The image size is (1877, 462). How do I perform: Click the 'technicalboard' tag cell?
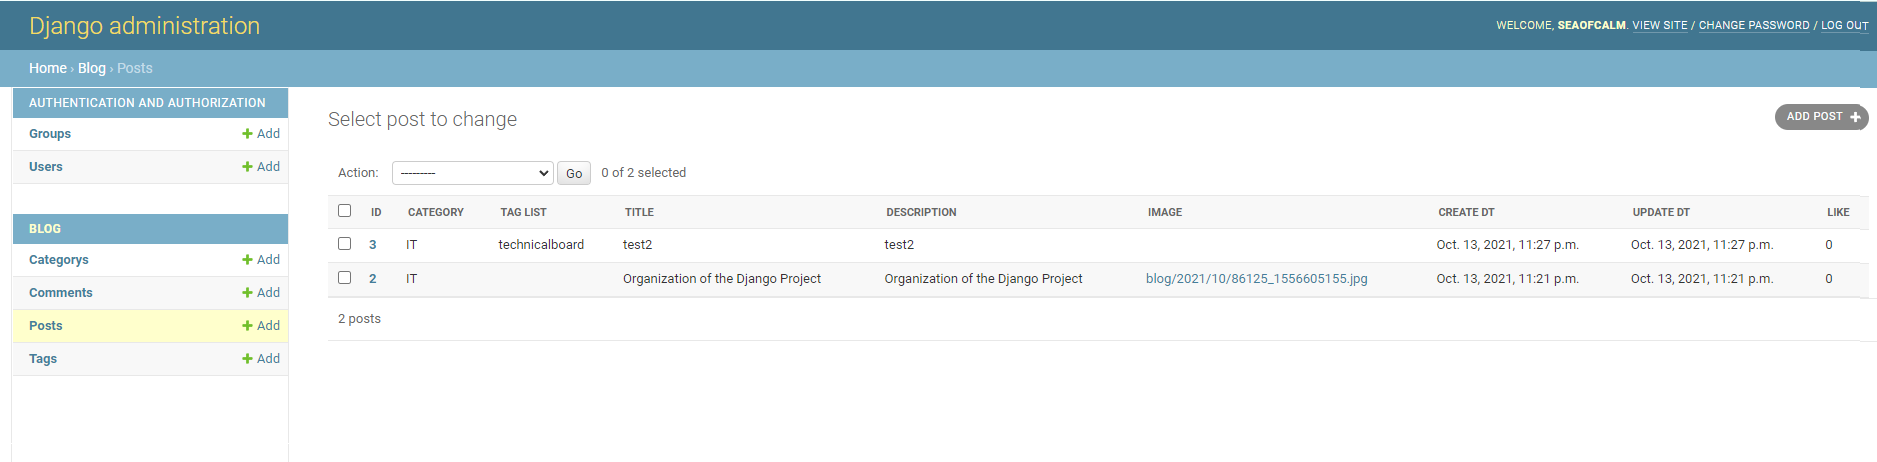(x=541, y=245)
